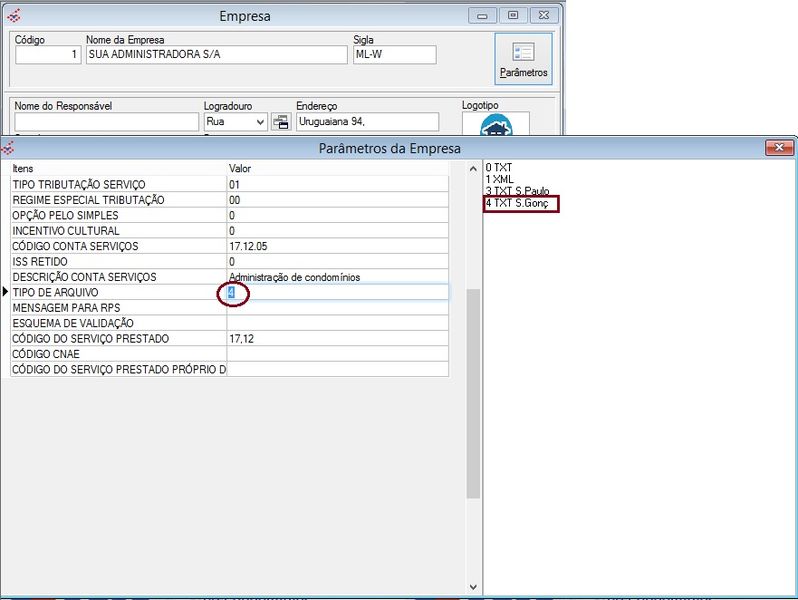Click the Endereço field with Uruguaiana 94
798x600 pixels.
coord(366,122)
